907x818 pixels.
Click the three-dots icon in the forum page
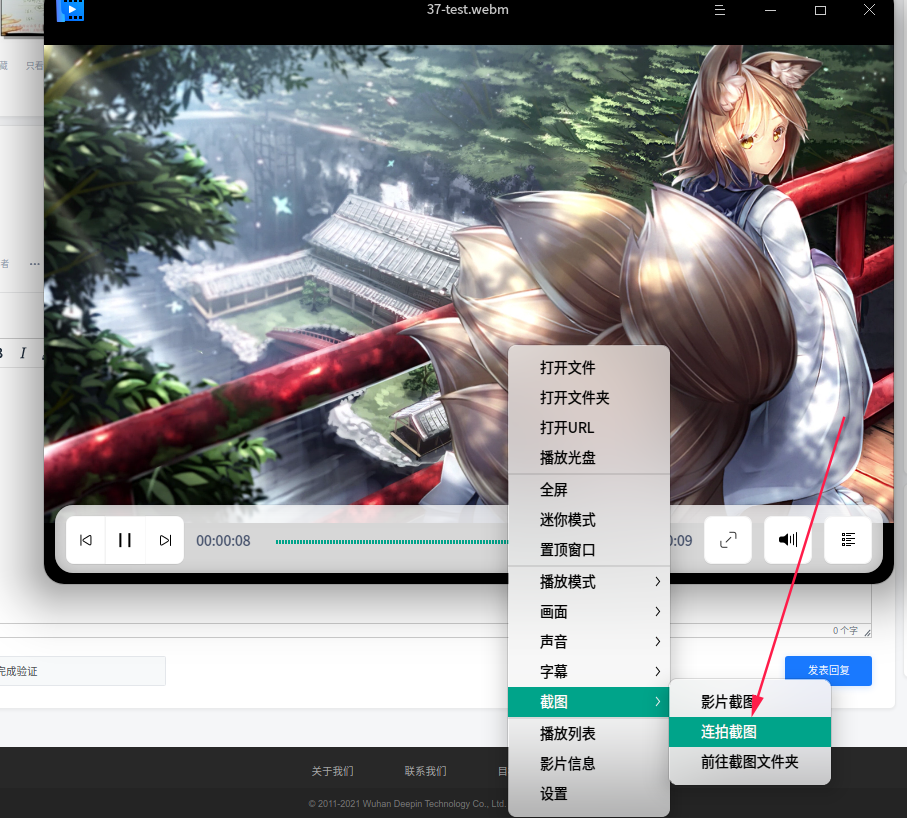(x=35, y=264)
